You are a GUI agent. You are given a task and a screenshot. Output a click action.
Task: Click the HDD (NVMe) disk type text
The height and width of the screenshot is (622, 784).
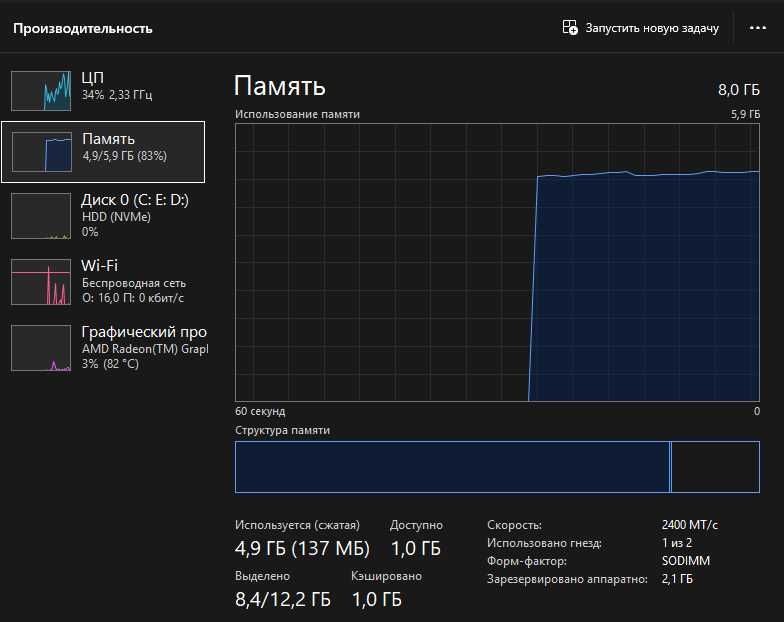coord(116,217)
